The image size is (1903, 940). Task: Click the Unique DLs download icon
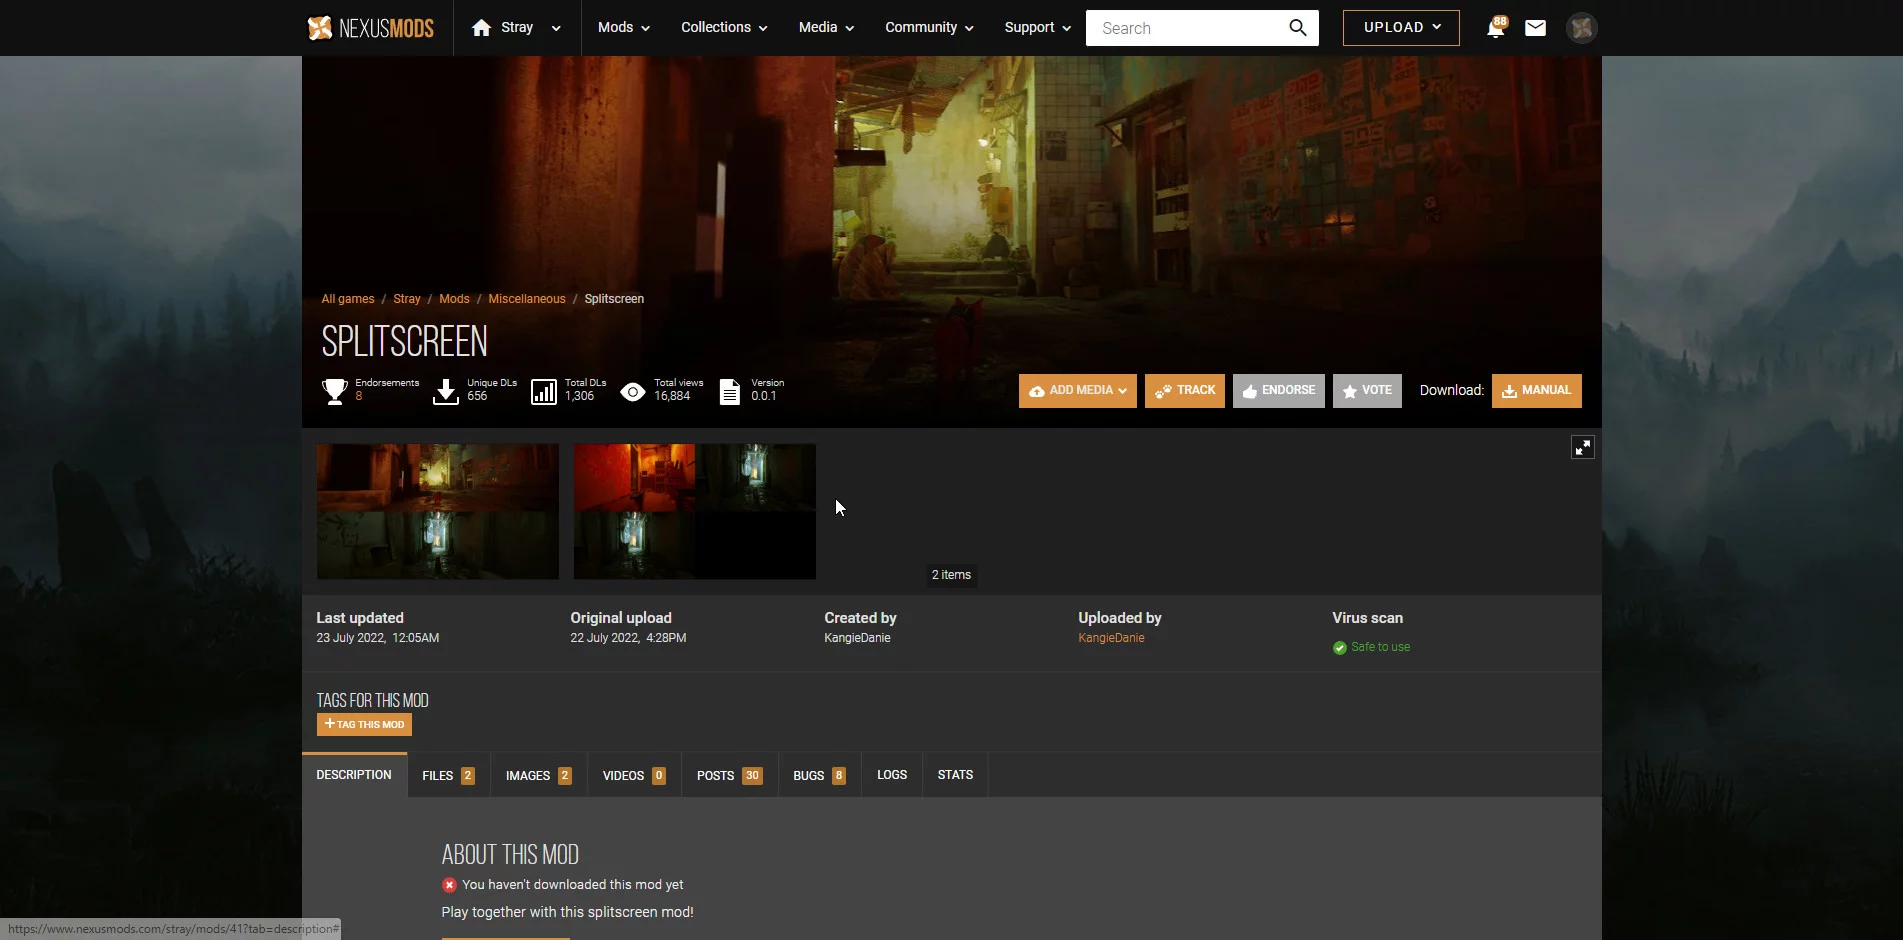coord(446,391)
